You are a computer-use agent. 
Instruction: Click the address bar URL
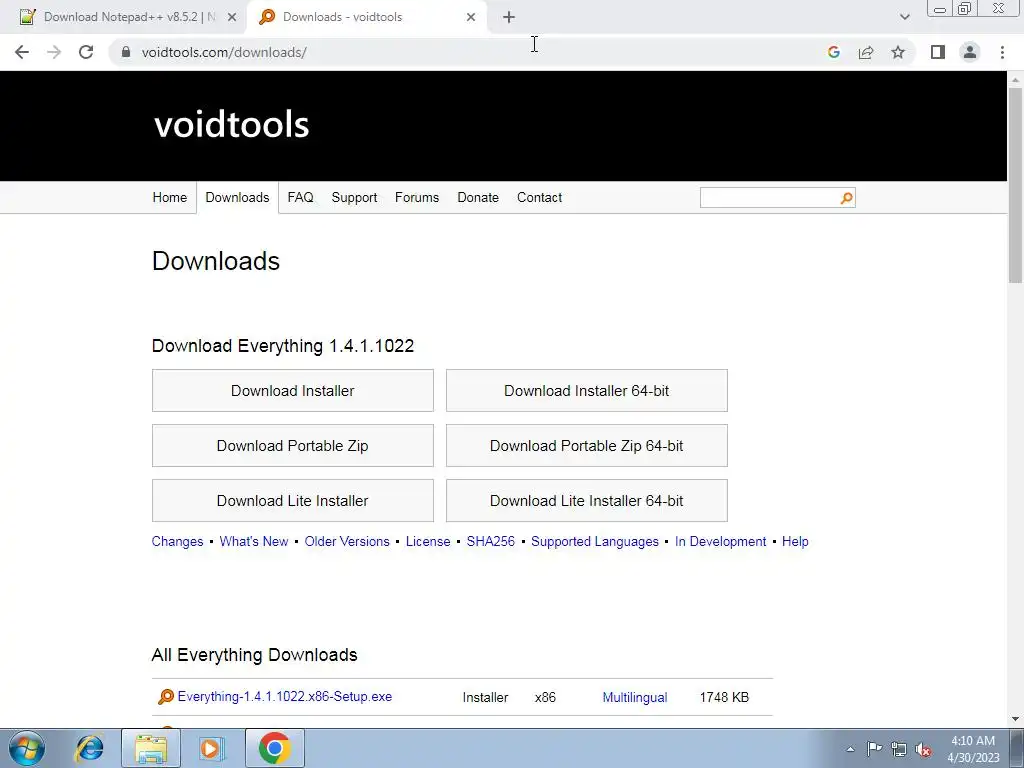(224, 52)
